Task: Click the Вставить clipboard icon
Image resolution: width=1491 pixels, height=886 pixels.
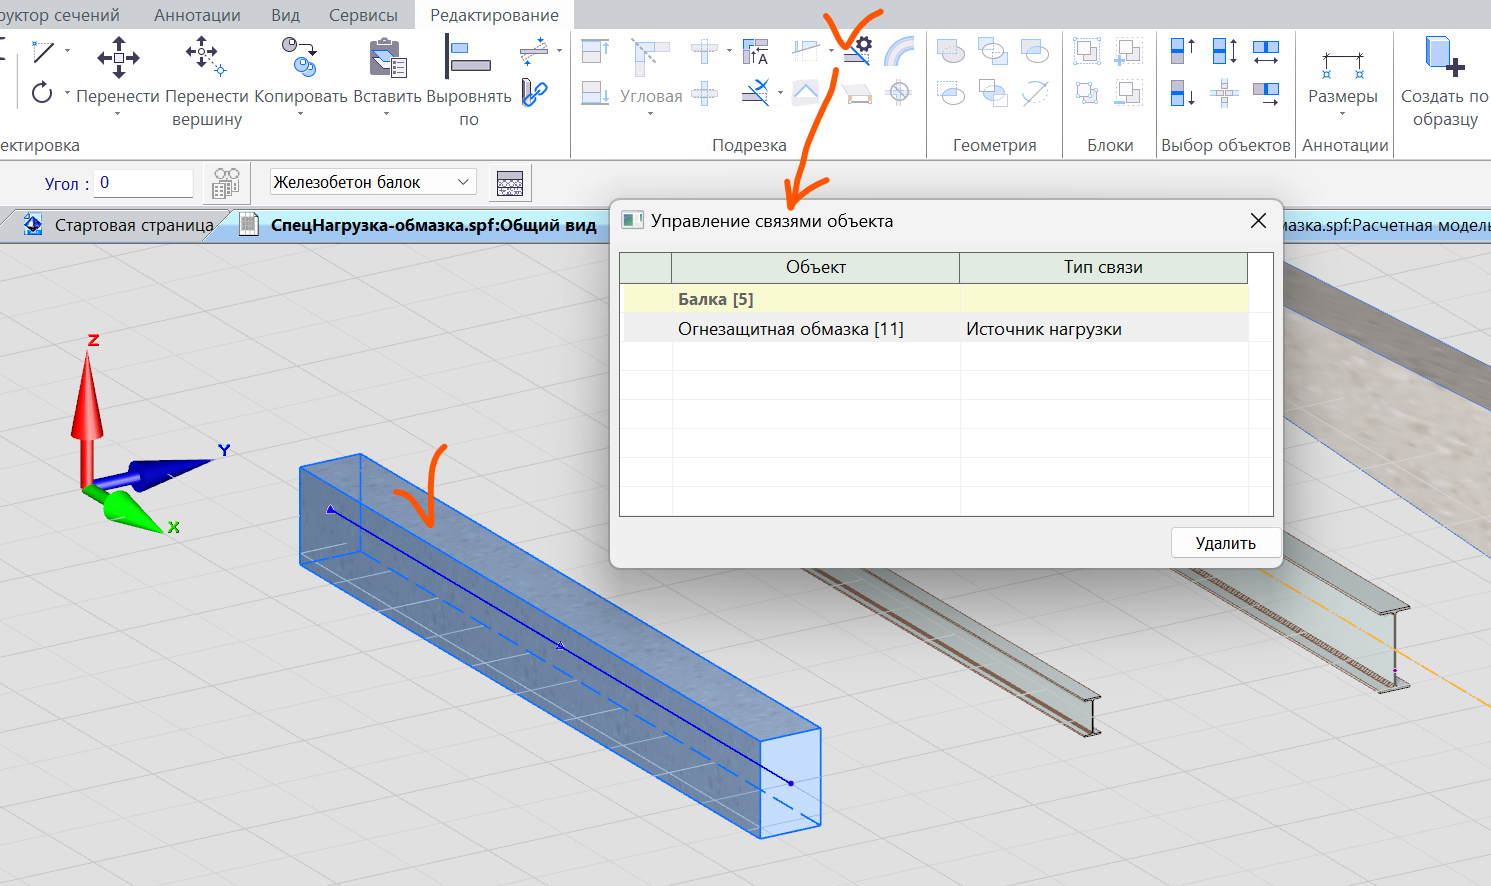Action: click(x=387, y=57)
